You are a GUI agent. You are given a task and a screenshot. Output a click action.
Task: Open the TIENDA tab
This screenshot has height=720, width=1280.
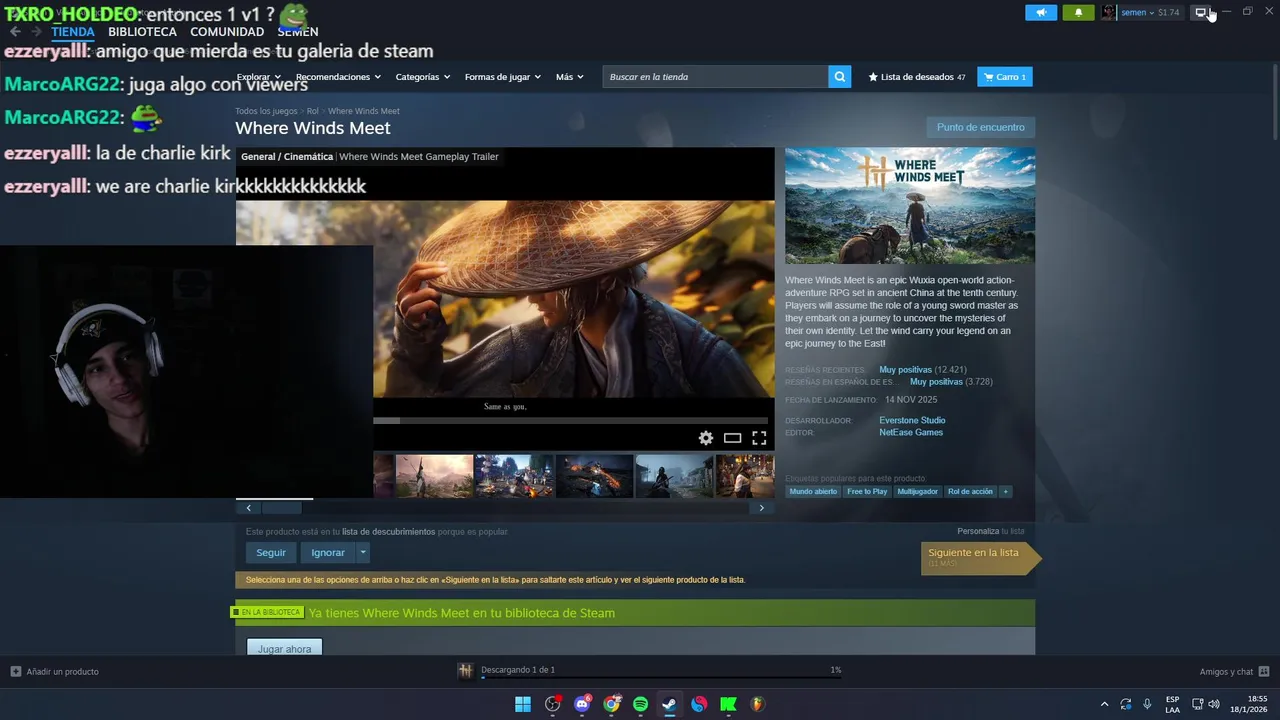(x=73, y=32)
